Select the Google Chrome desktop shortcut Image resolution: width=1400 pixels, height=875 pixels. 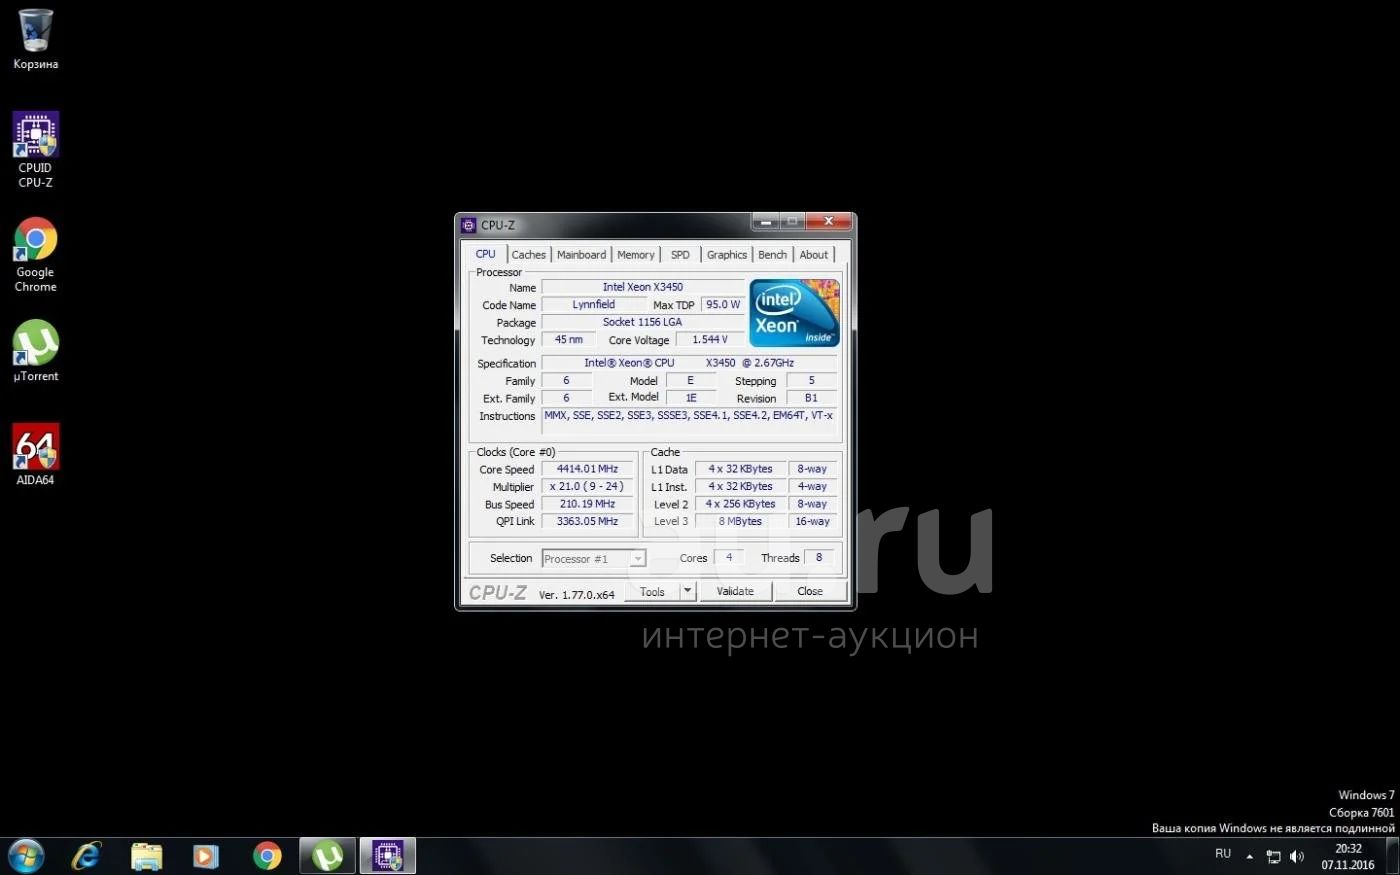tap(35, 255)
